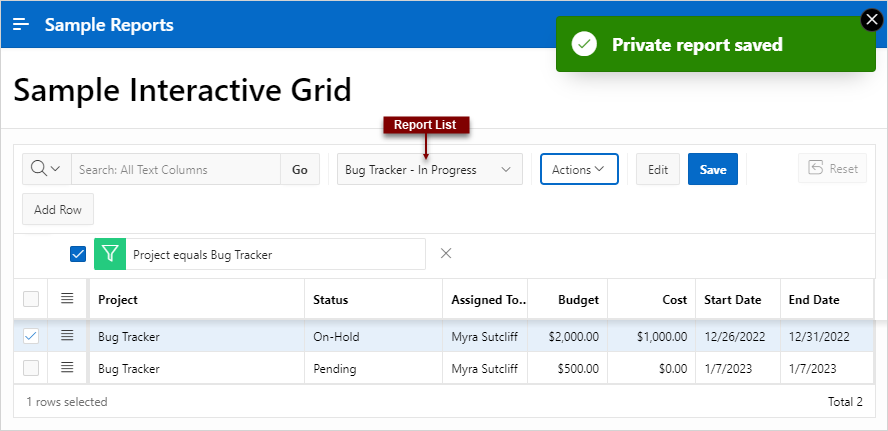This screenshot has width=888, height=431.
Task: Click the green filter funnel icon
Action: coord(110,254)
